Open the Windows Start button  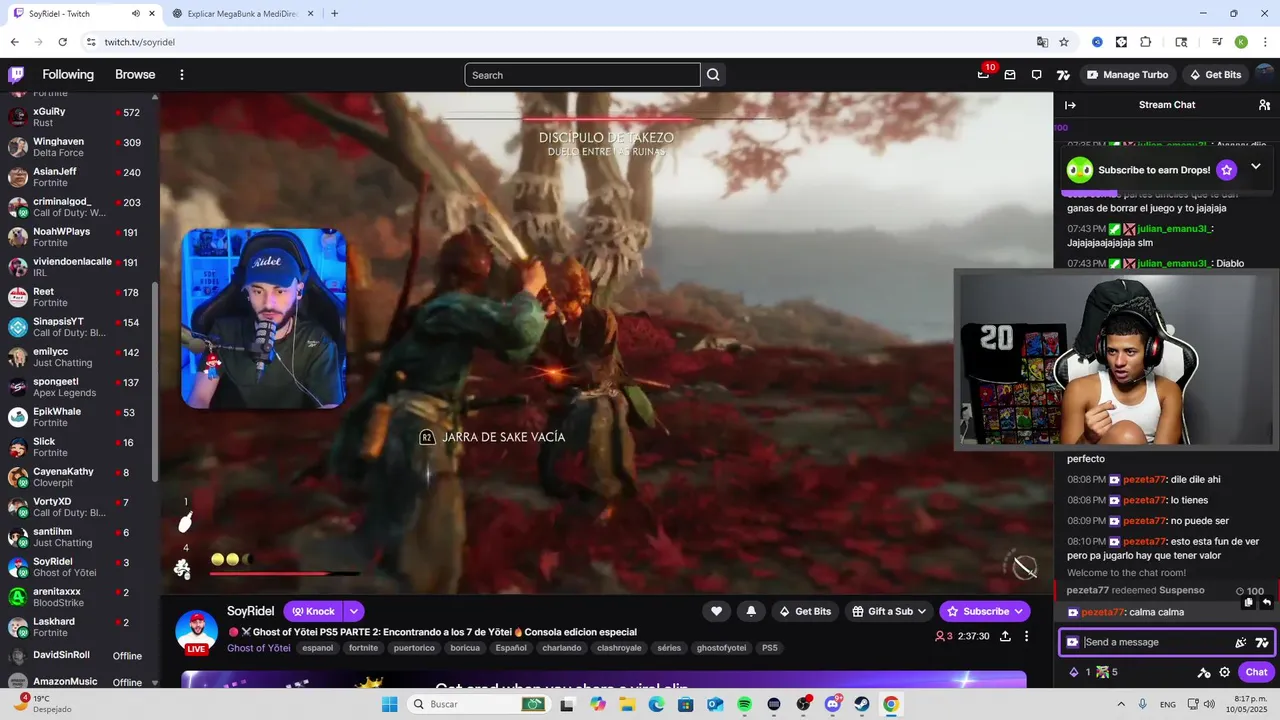pos(388,704)
